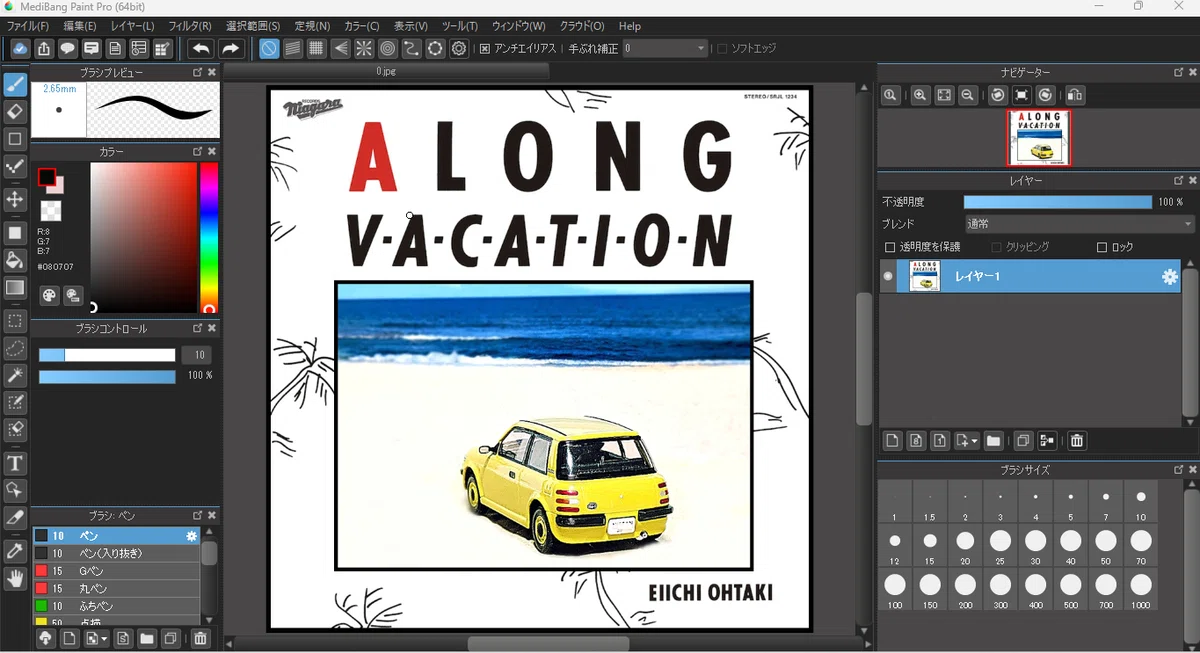
Task: Click the Undo arrow in toolbar
Action: tap(201, 48)
